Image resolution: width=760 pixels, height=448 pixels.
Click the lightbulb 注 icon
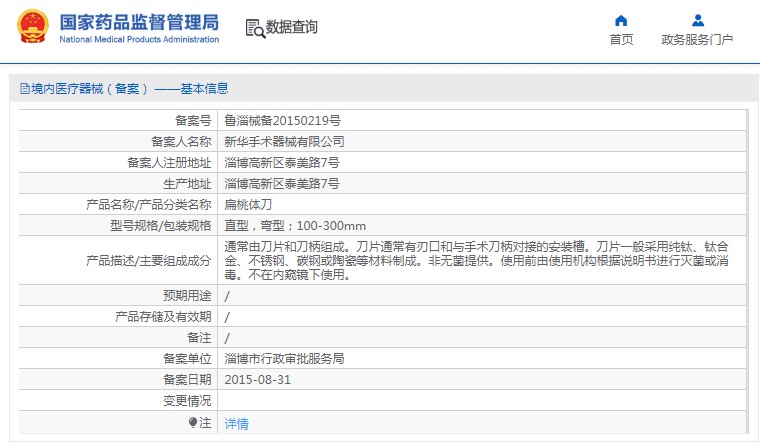pos(193,423)
